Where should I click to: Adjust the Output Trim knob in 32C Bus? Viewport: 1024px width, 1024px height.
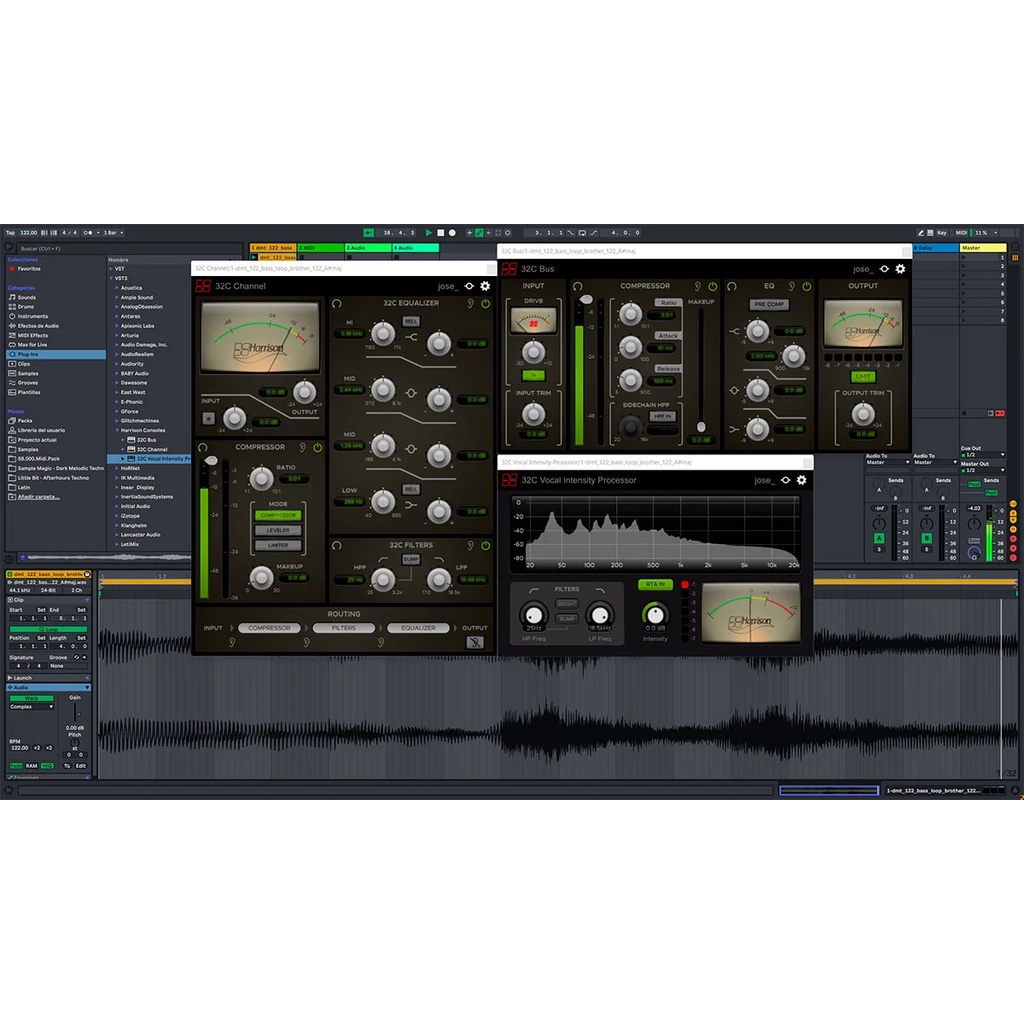[863, 414]
